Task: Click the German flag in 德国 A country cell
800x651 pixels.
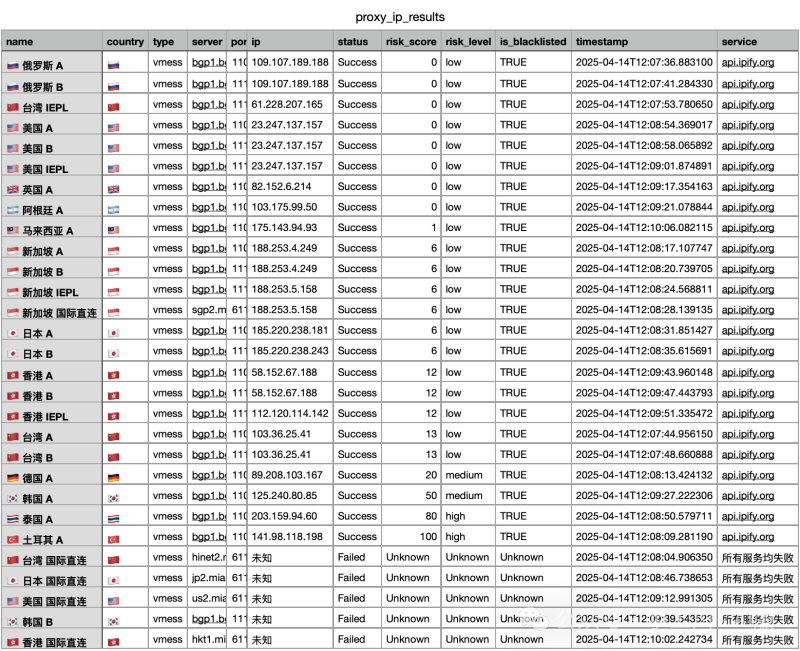Action: [x=113, y=478]
